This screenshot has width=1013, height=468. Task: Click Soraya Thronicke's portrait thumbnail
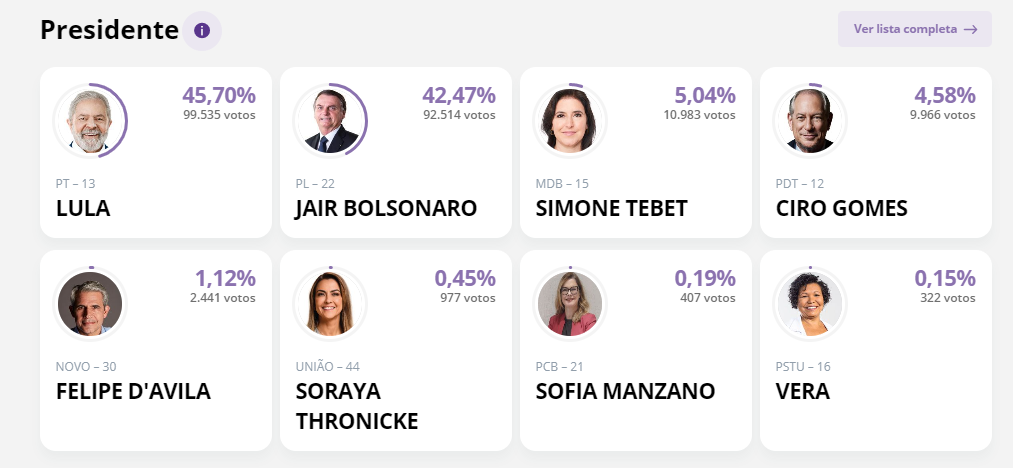(330, 303)
